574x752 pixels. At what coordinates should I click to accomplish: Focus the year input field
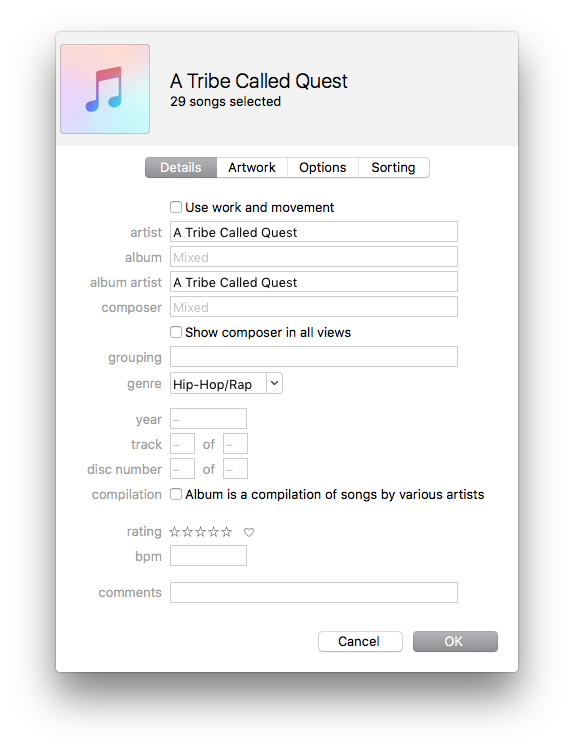tap(208, 419)
